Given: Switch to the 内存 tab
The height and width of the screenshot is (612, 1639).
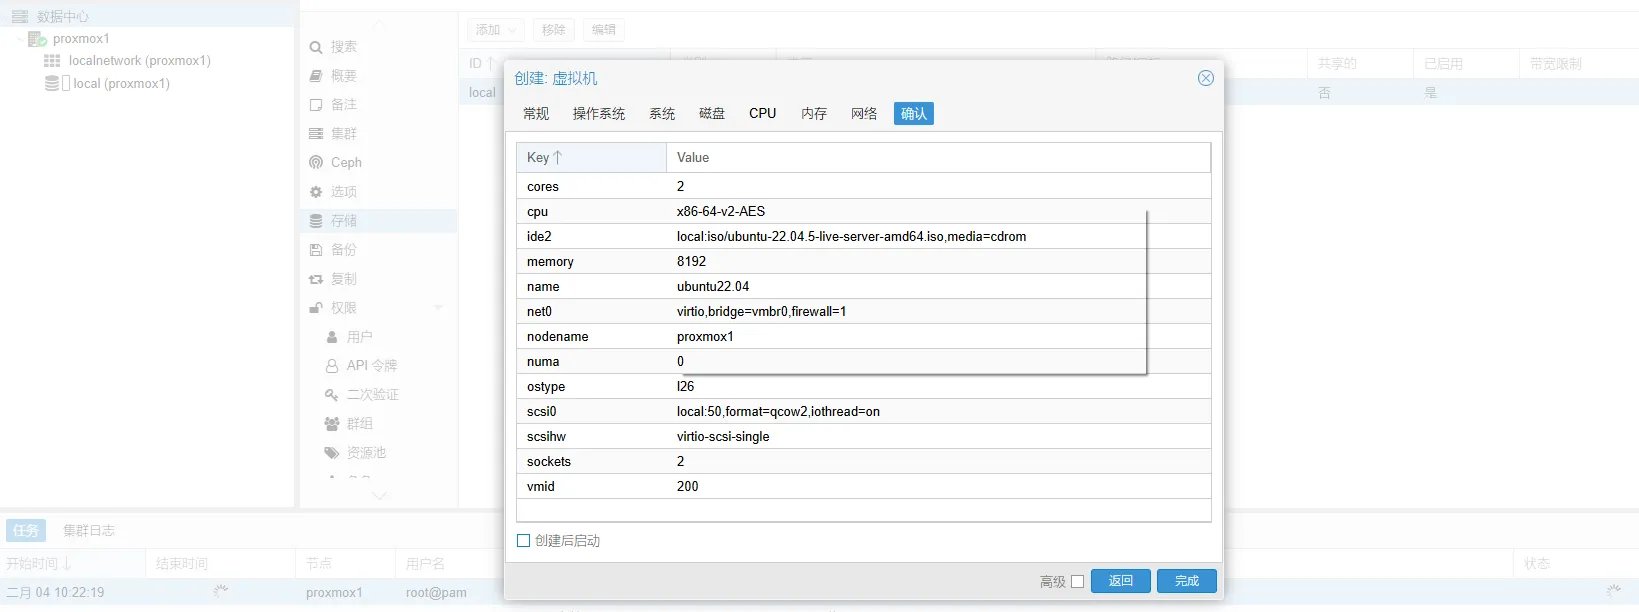Looking at the screenshot, I should (814, 114).
